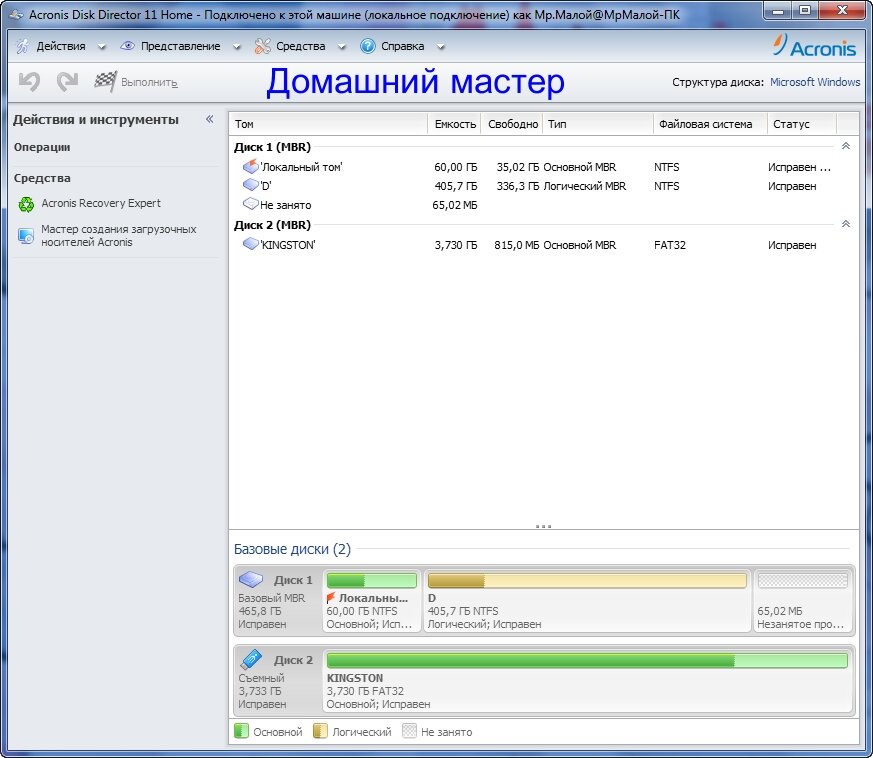Sort by Файловая система column header
Viewport: 873px width, 758px height.
click(710, 124)
